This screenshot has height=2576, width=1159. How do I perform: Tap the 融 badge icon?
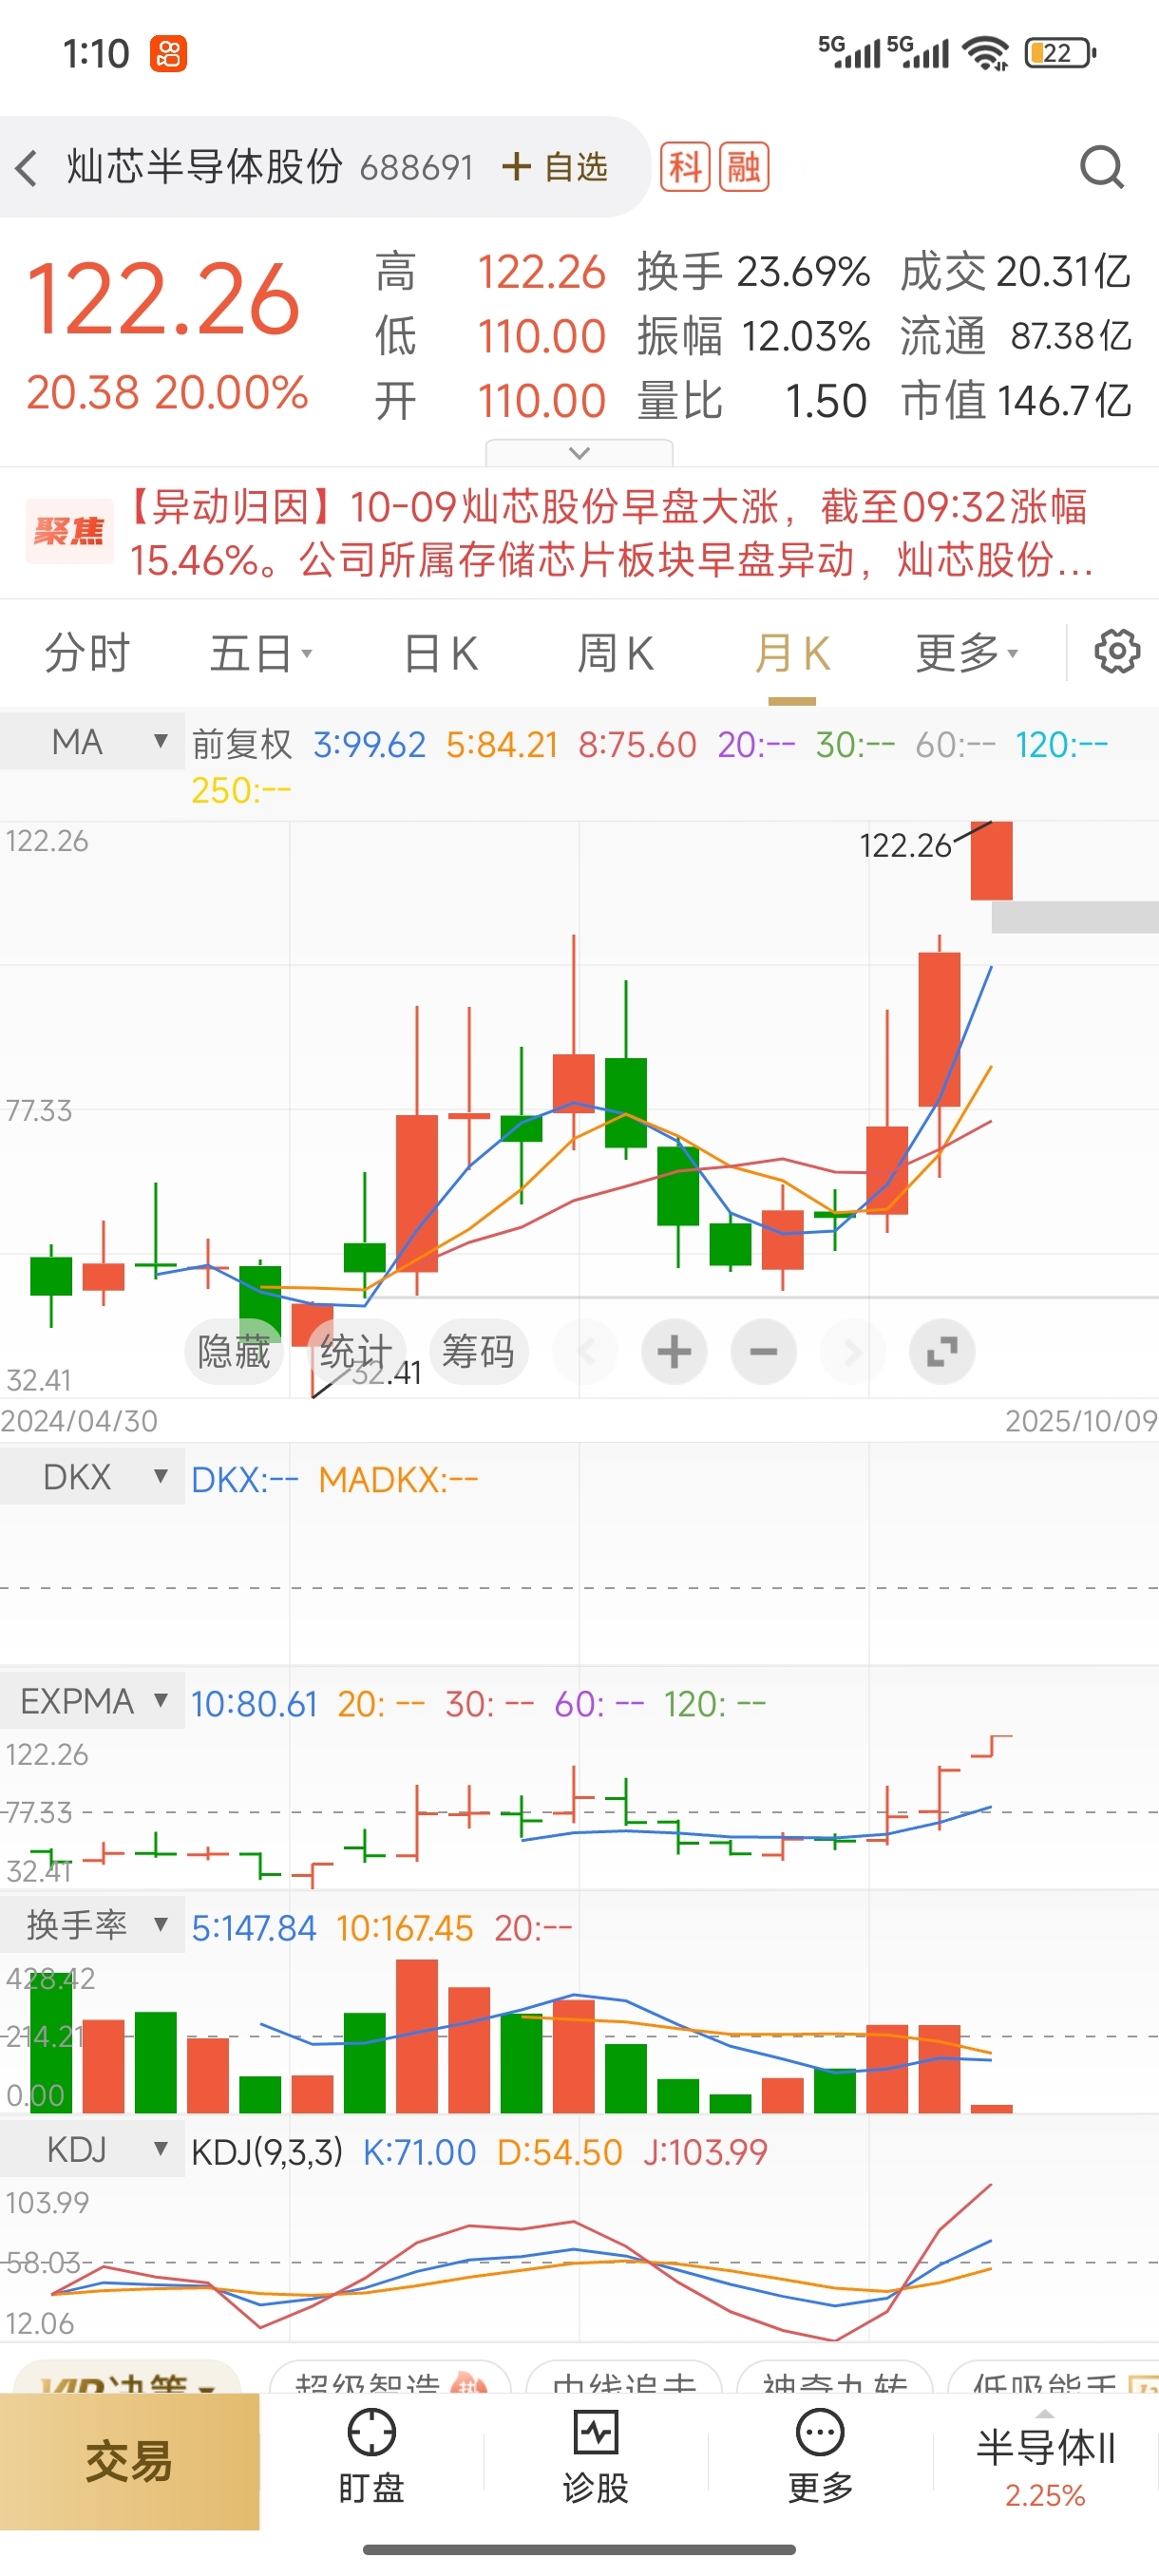point(744,166)
